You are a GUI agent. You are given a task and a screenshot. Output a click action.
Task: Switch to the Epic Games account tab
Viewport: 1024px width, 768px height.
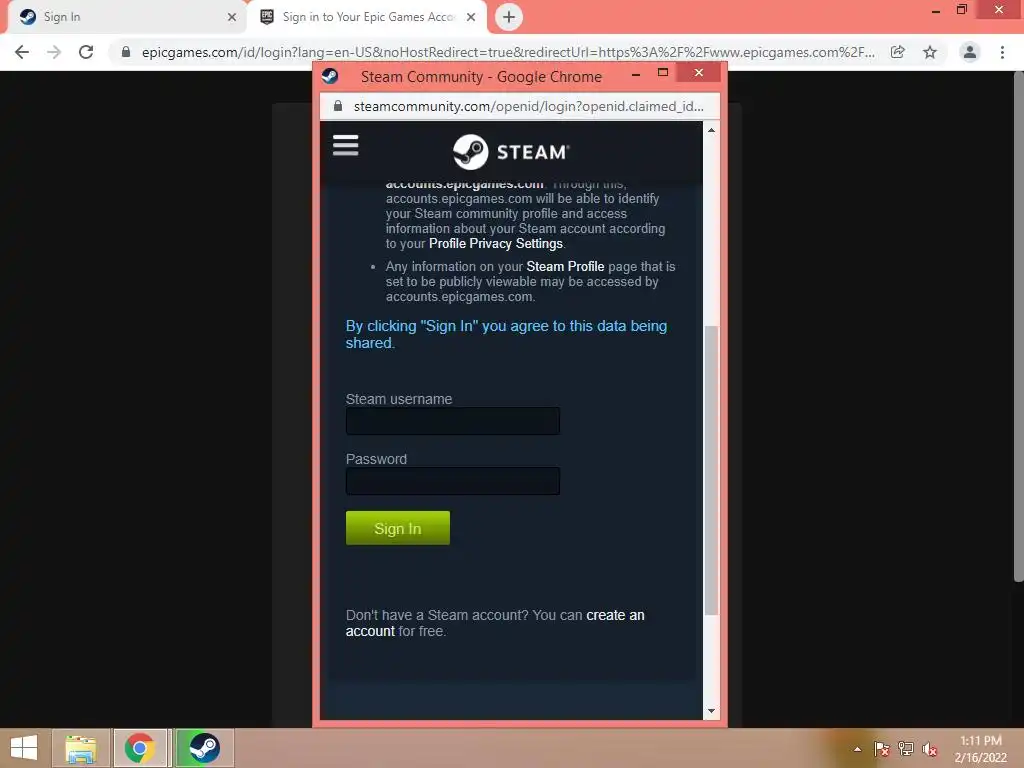click(368, 17)
